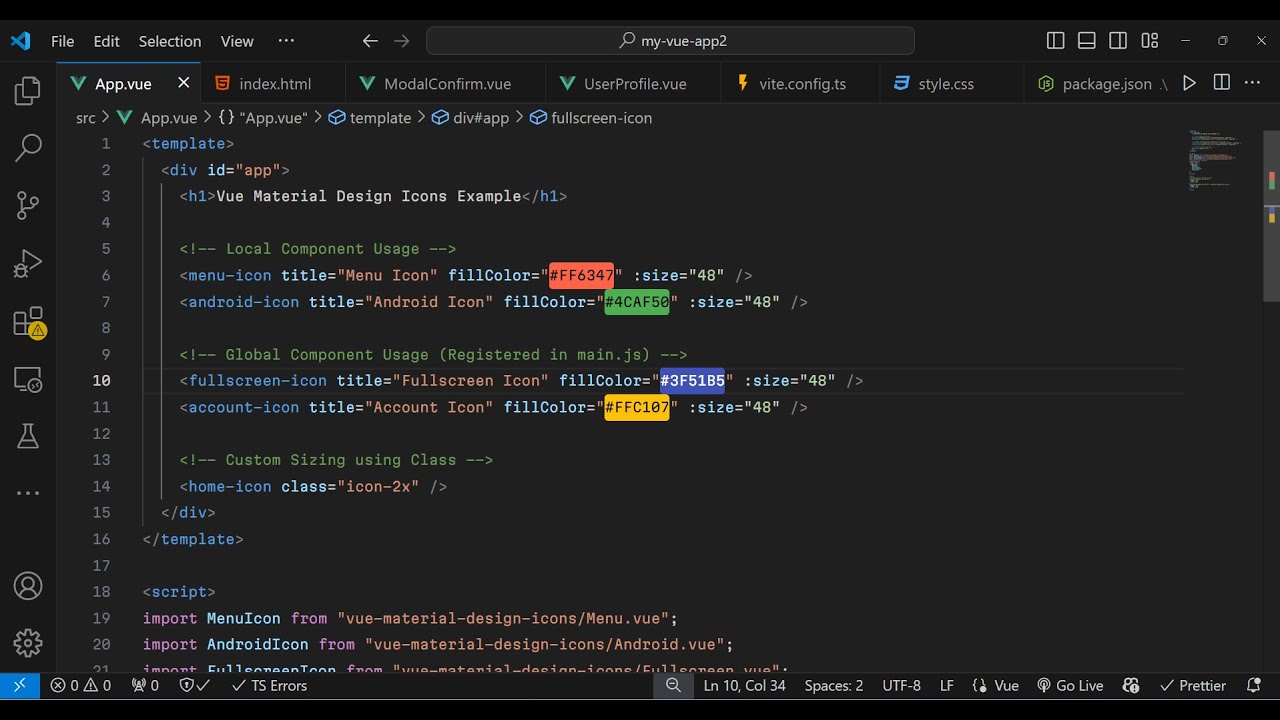
Task: Click the Prettier status bar item
Action: pyautogui.click(x=1192, y=685)
